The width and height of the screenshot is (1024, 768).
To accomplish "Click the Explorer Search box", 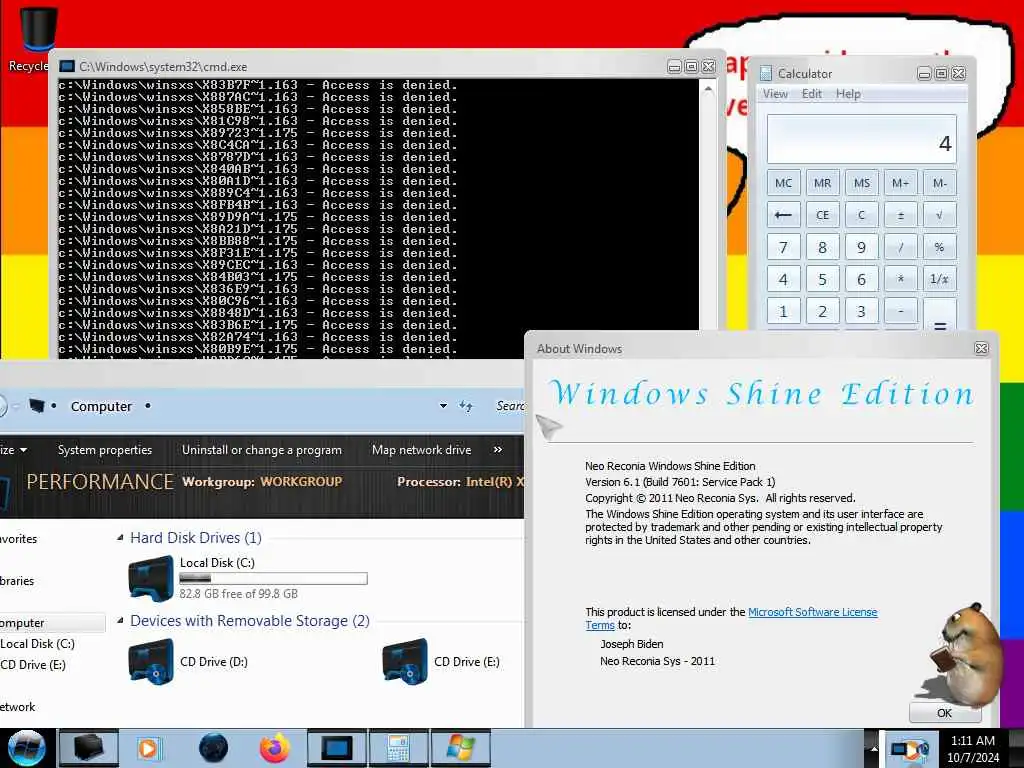I will (509, 406).
